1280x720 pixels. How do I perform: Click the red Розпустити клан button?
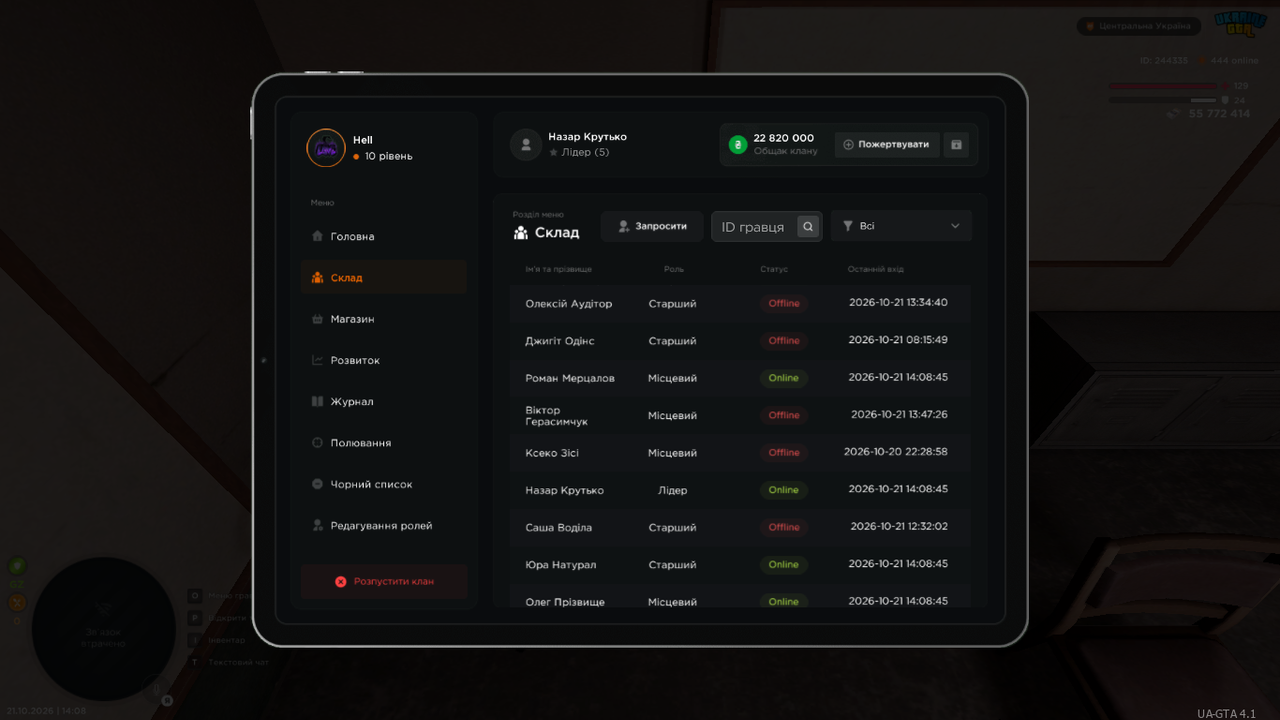tap(384, 581)
